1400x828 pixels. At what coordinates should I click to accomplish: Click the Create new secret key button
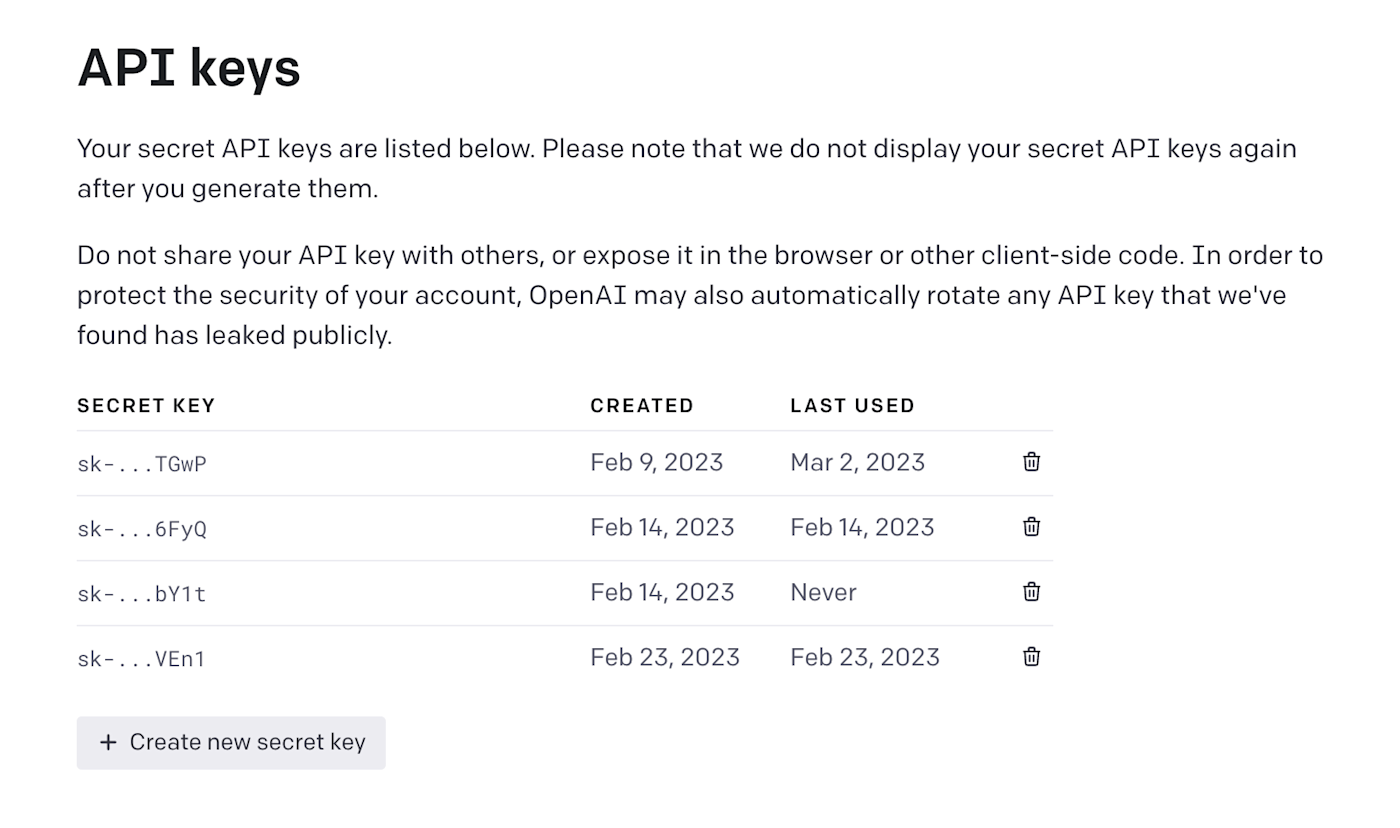point(231,742)
